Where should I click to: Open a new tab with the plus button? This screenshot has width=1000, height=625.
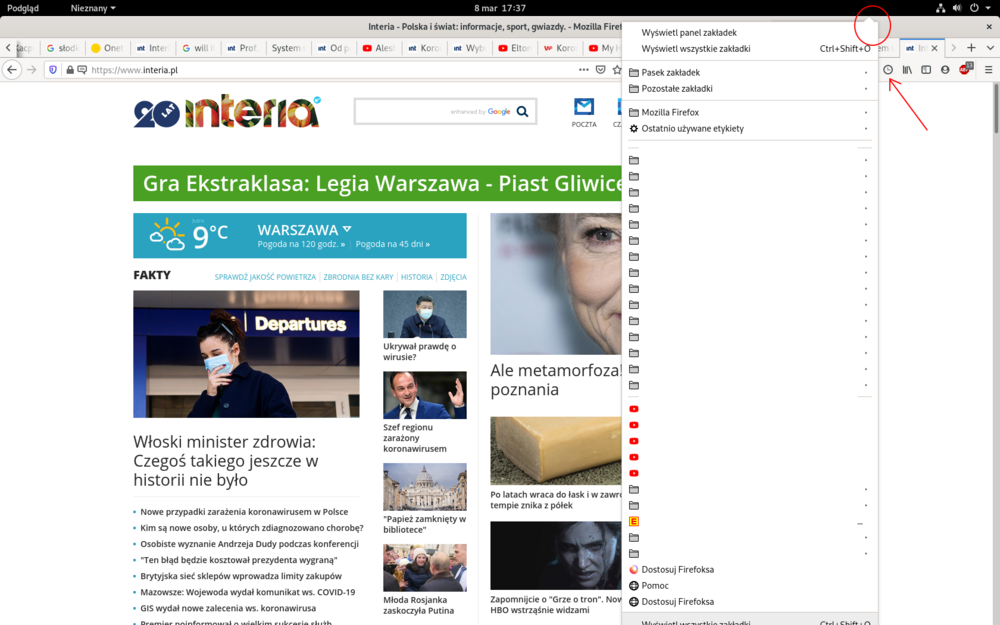coord(971,48)
